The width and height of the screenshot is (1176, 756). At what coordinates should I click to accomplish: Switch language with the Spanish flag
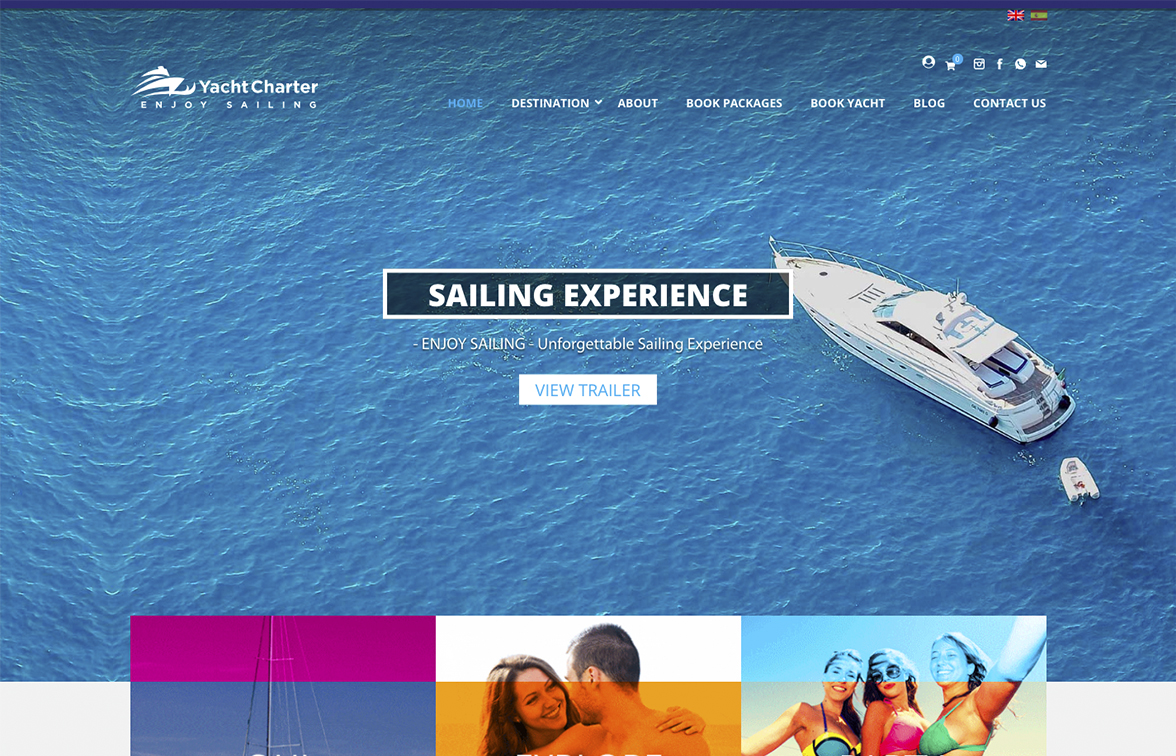click(x=1039, y=15)
